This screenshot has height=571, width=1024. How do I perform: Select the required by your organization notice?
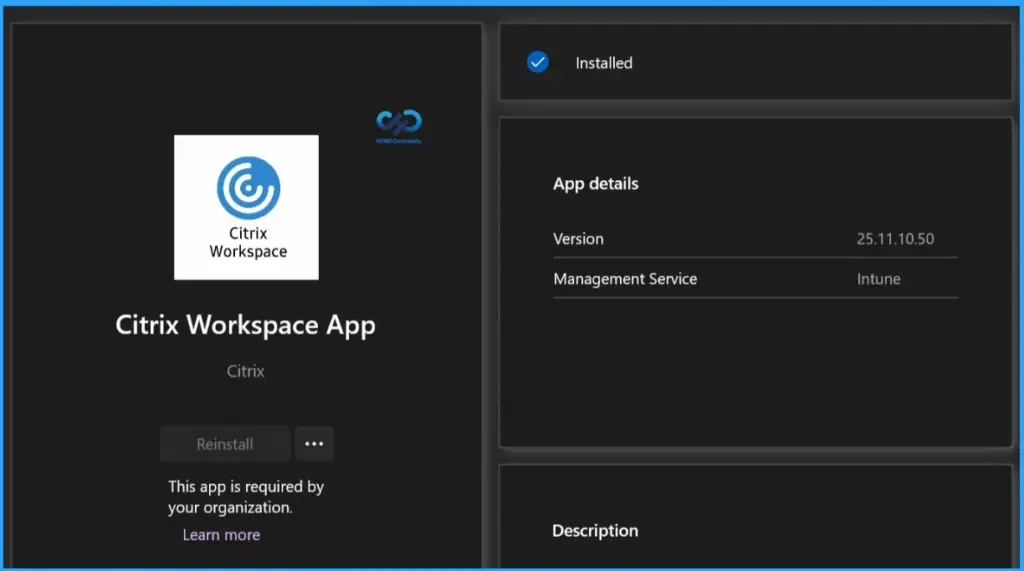246,497
